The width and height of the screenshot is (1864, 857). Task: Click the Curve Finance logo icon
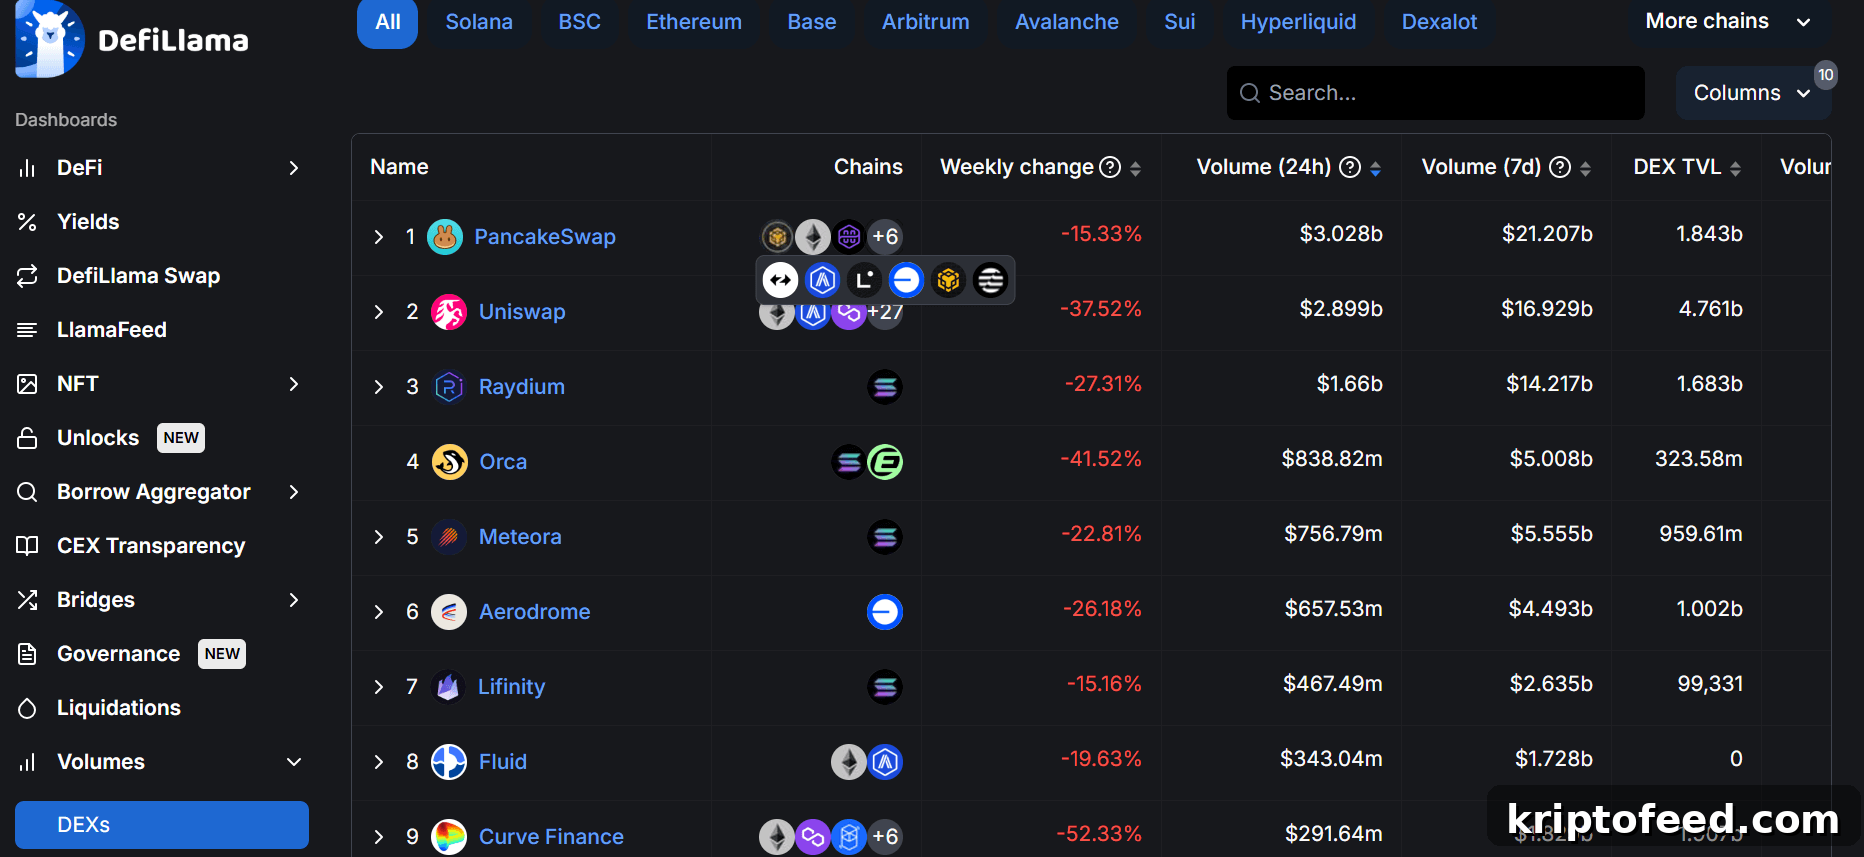pos(449,837)
